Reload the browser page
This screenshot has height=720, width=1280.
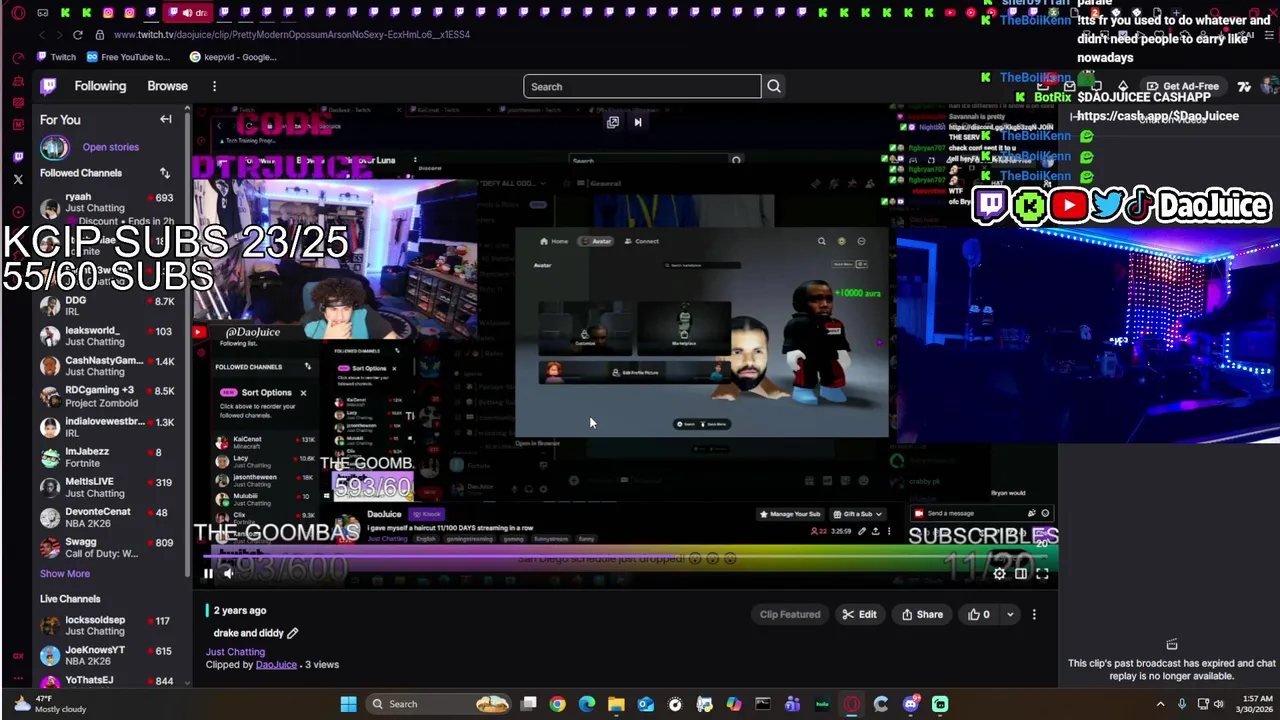pos(77,35)
